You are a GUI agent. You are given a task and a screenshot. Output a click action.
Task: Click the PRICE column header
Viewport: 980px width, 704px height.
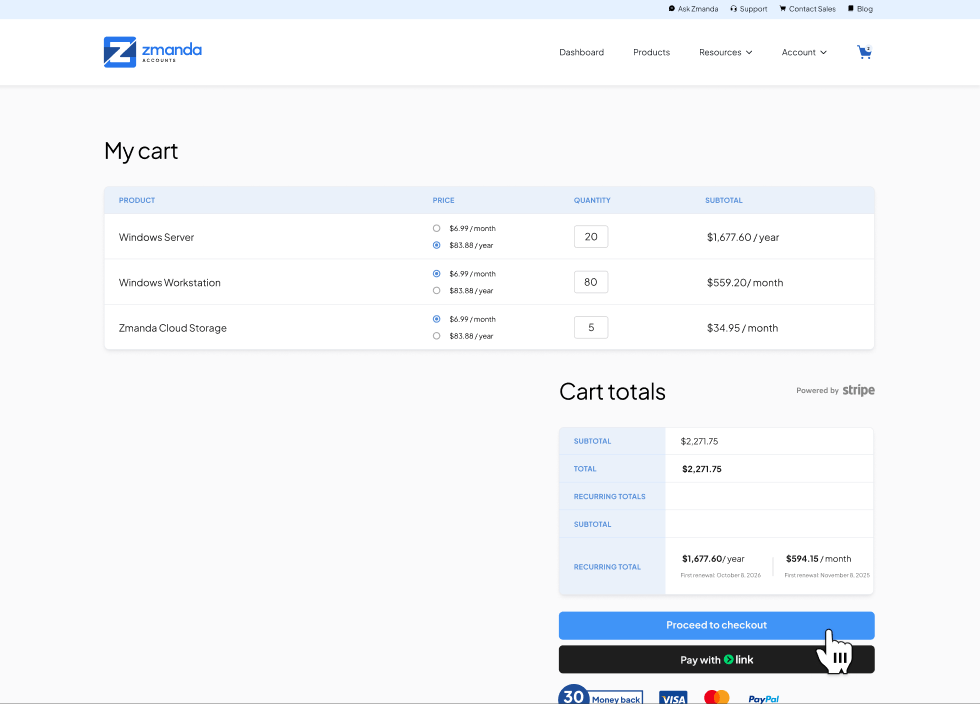[443, 201]
